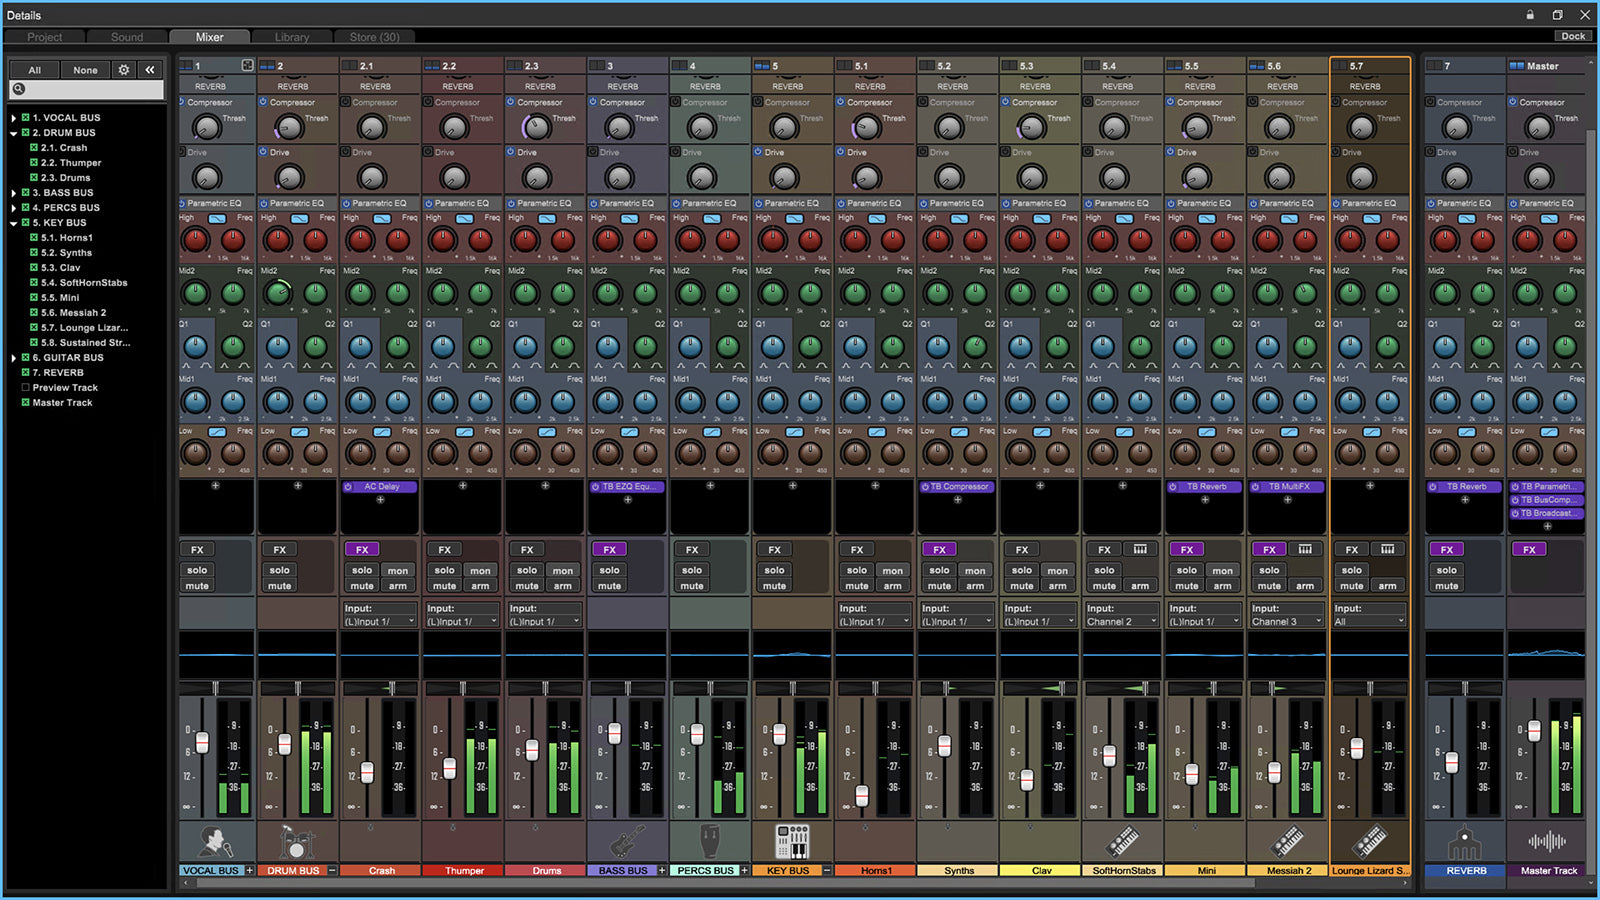Solo the BASS BUS channel
This screenshot has height=900, width=1600.
click(x=608, y=570)
